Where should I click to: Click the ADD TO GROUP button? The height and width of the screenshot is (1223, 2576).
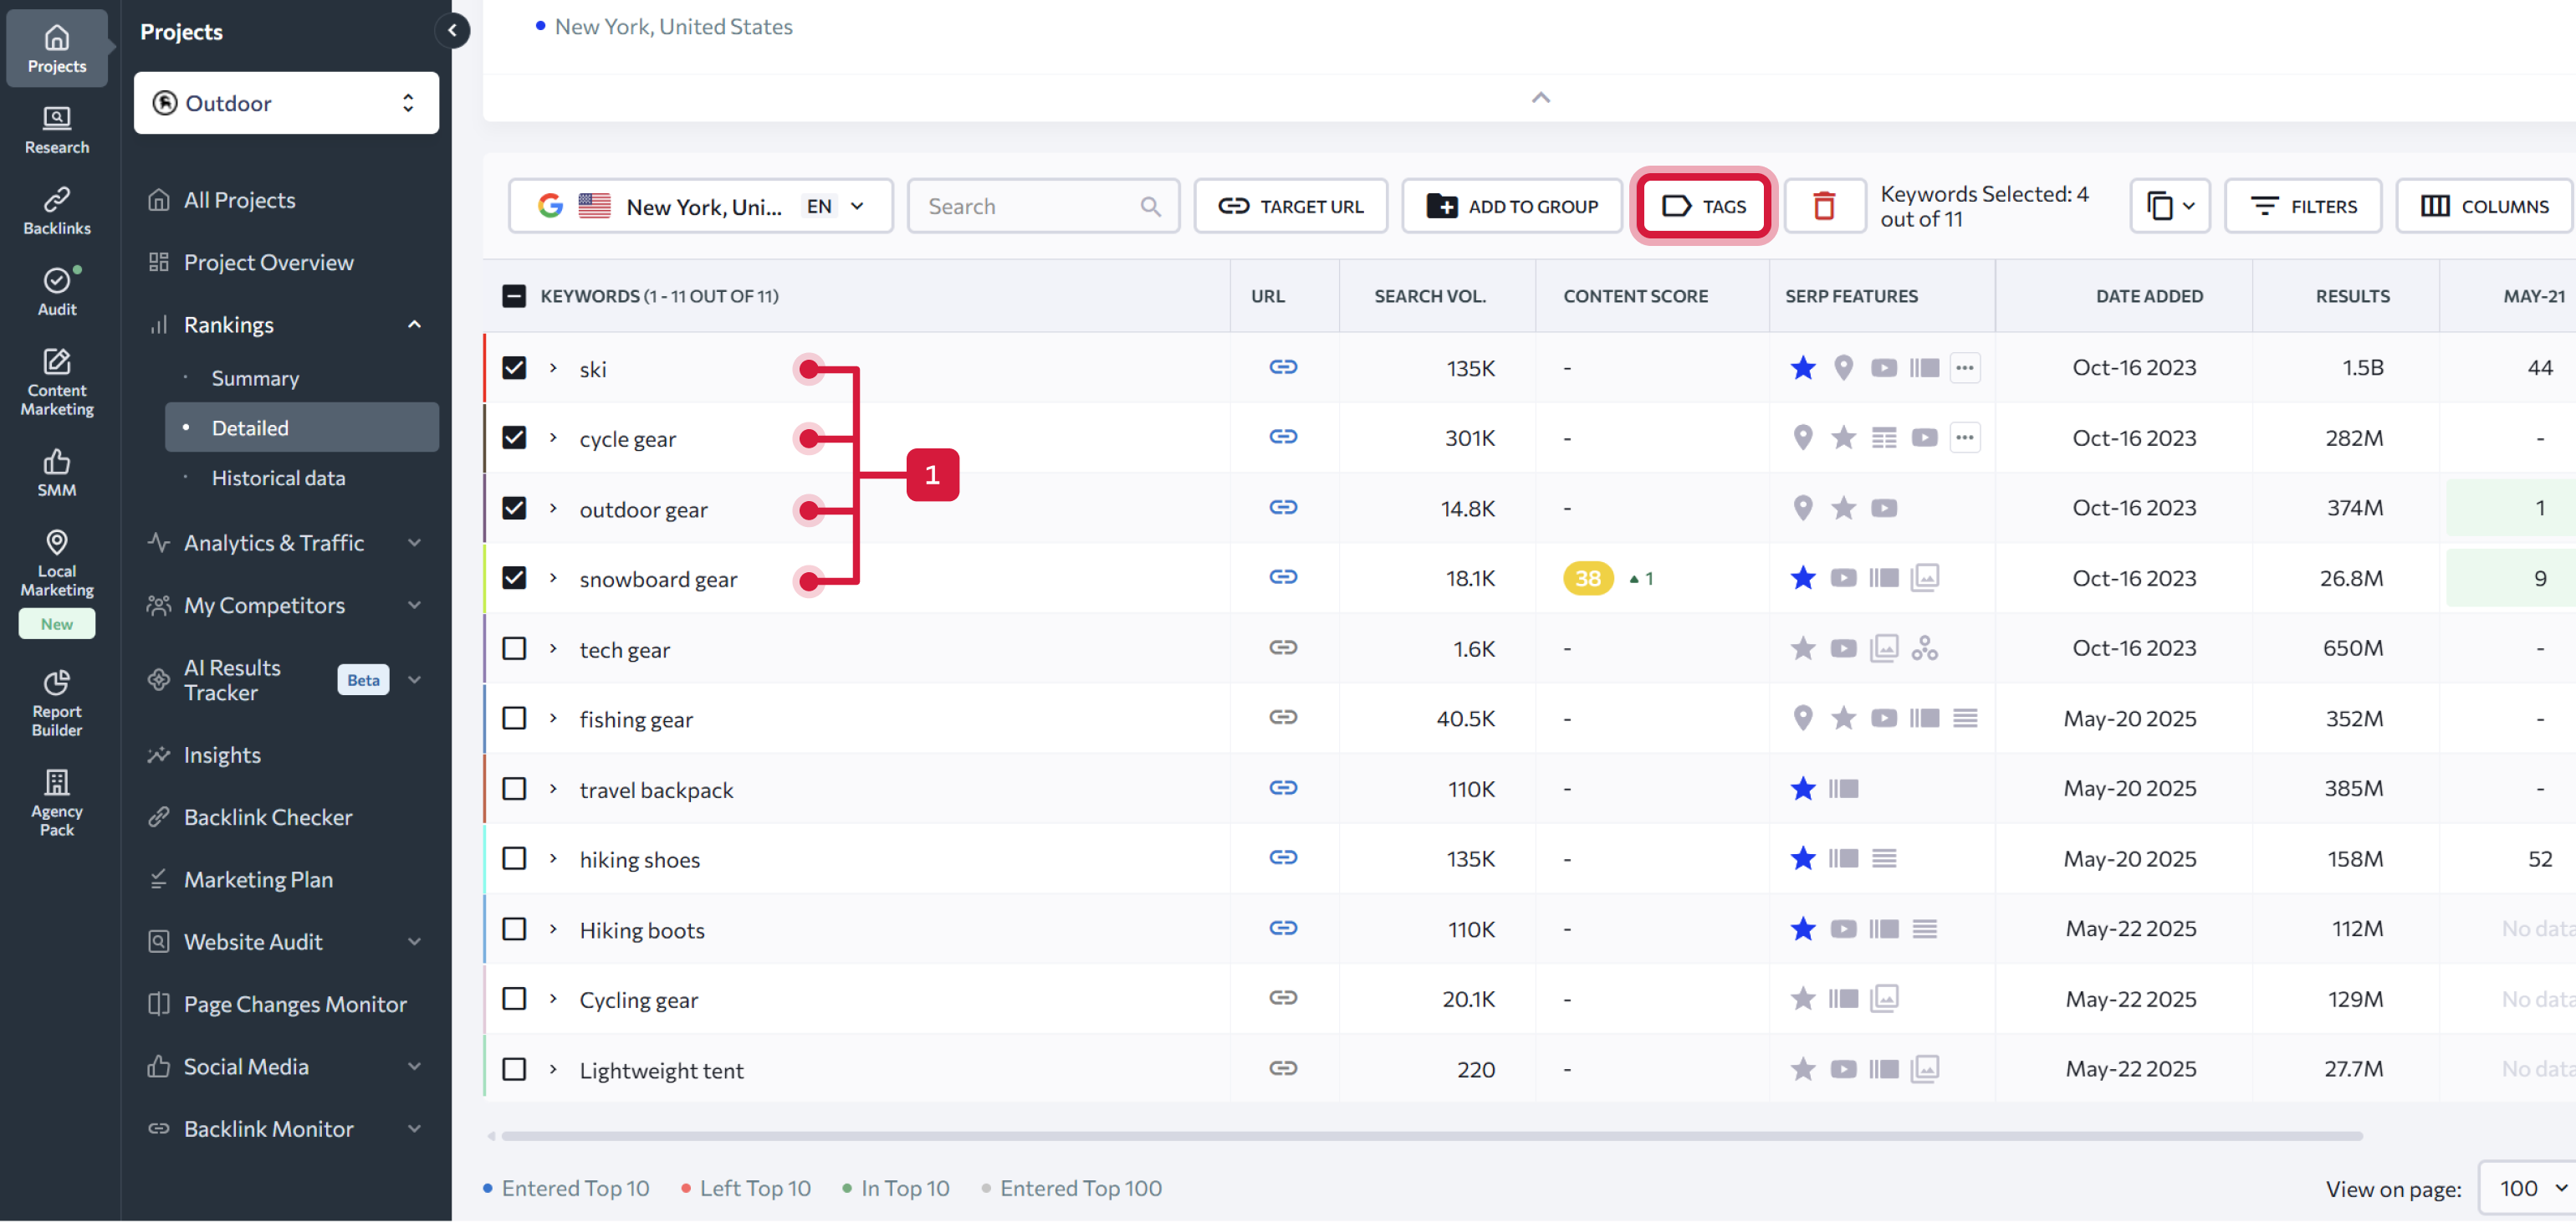tap(1511, 206)
